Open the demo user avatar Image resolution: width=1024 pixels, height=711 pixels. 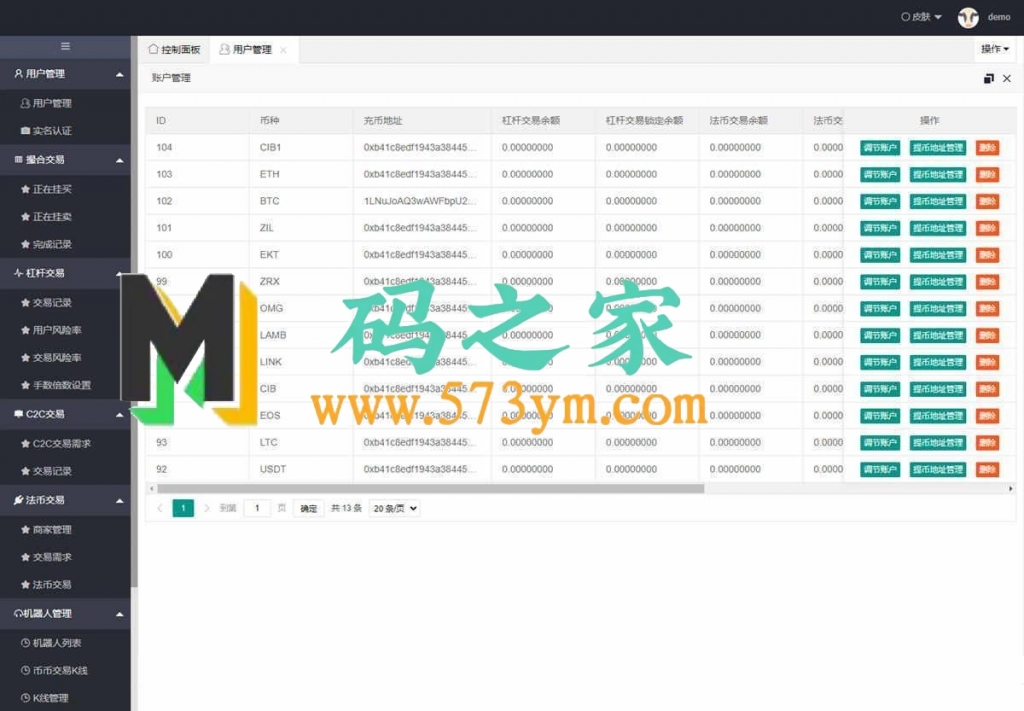coord(968,18)
